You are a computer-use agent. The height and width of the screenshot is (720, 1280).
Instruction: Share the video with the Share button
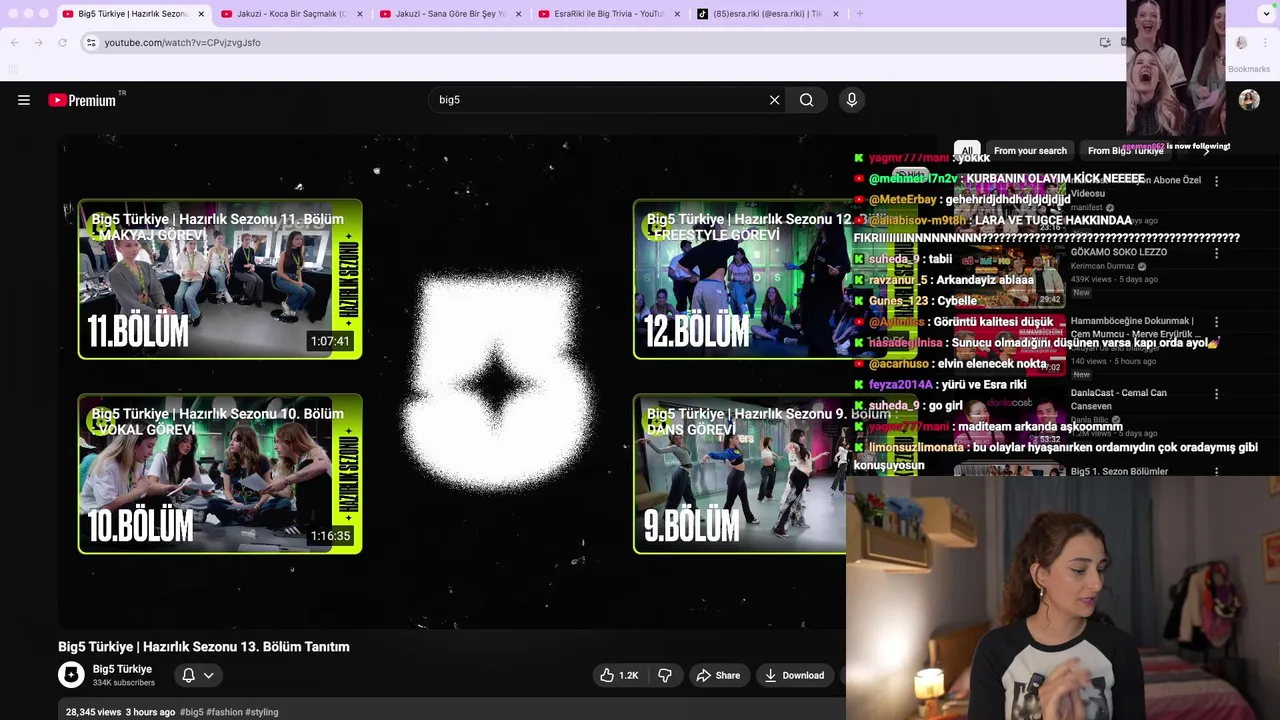pos(718,675)
